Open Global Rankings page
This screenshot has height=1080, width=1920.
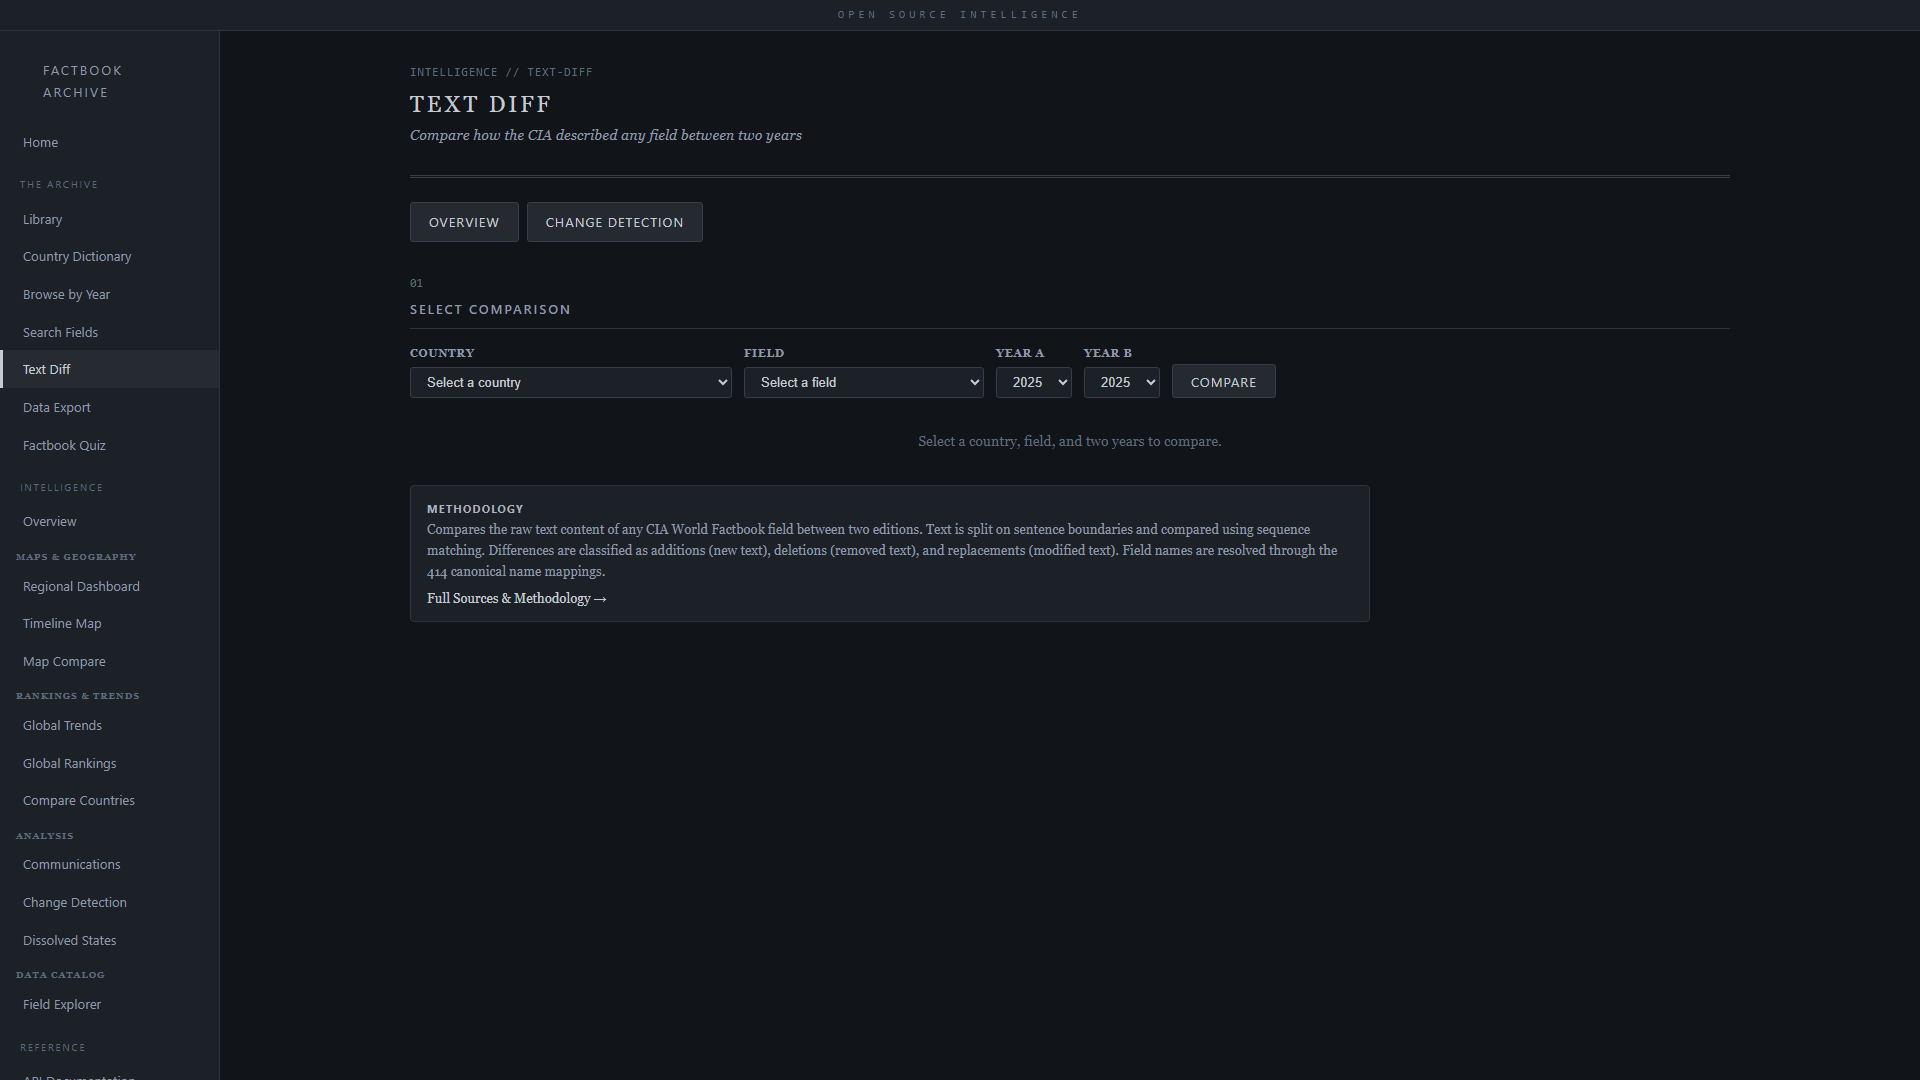69,764
